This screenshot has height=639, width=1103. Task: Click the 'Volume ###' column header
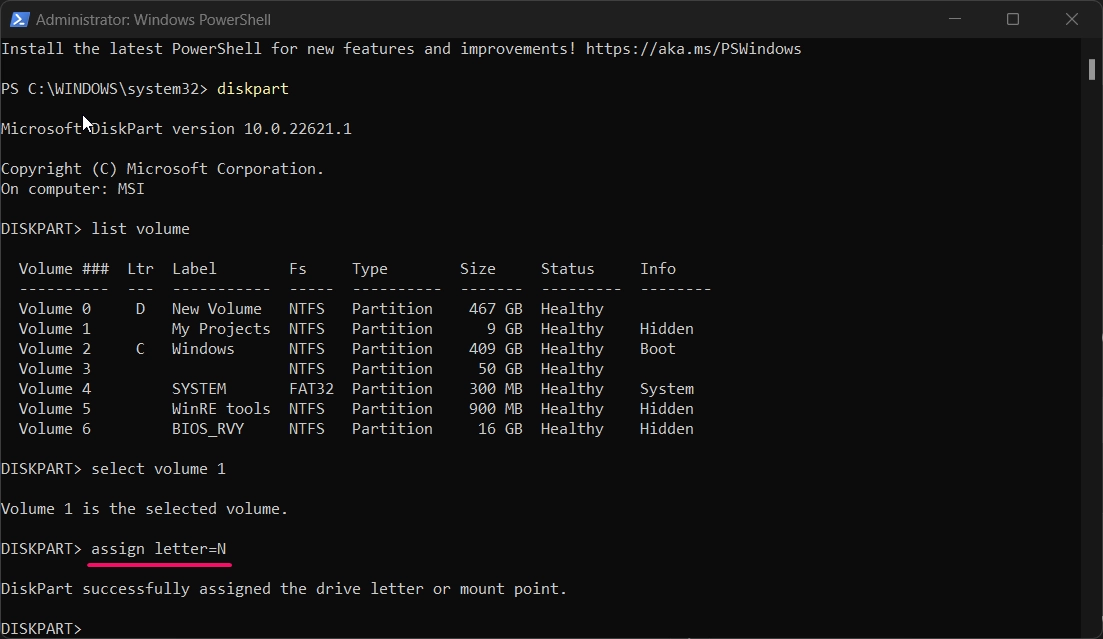tap(63, 269)
